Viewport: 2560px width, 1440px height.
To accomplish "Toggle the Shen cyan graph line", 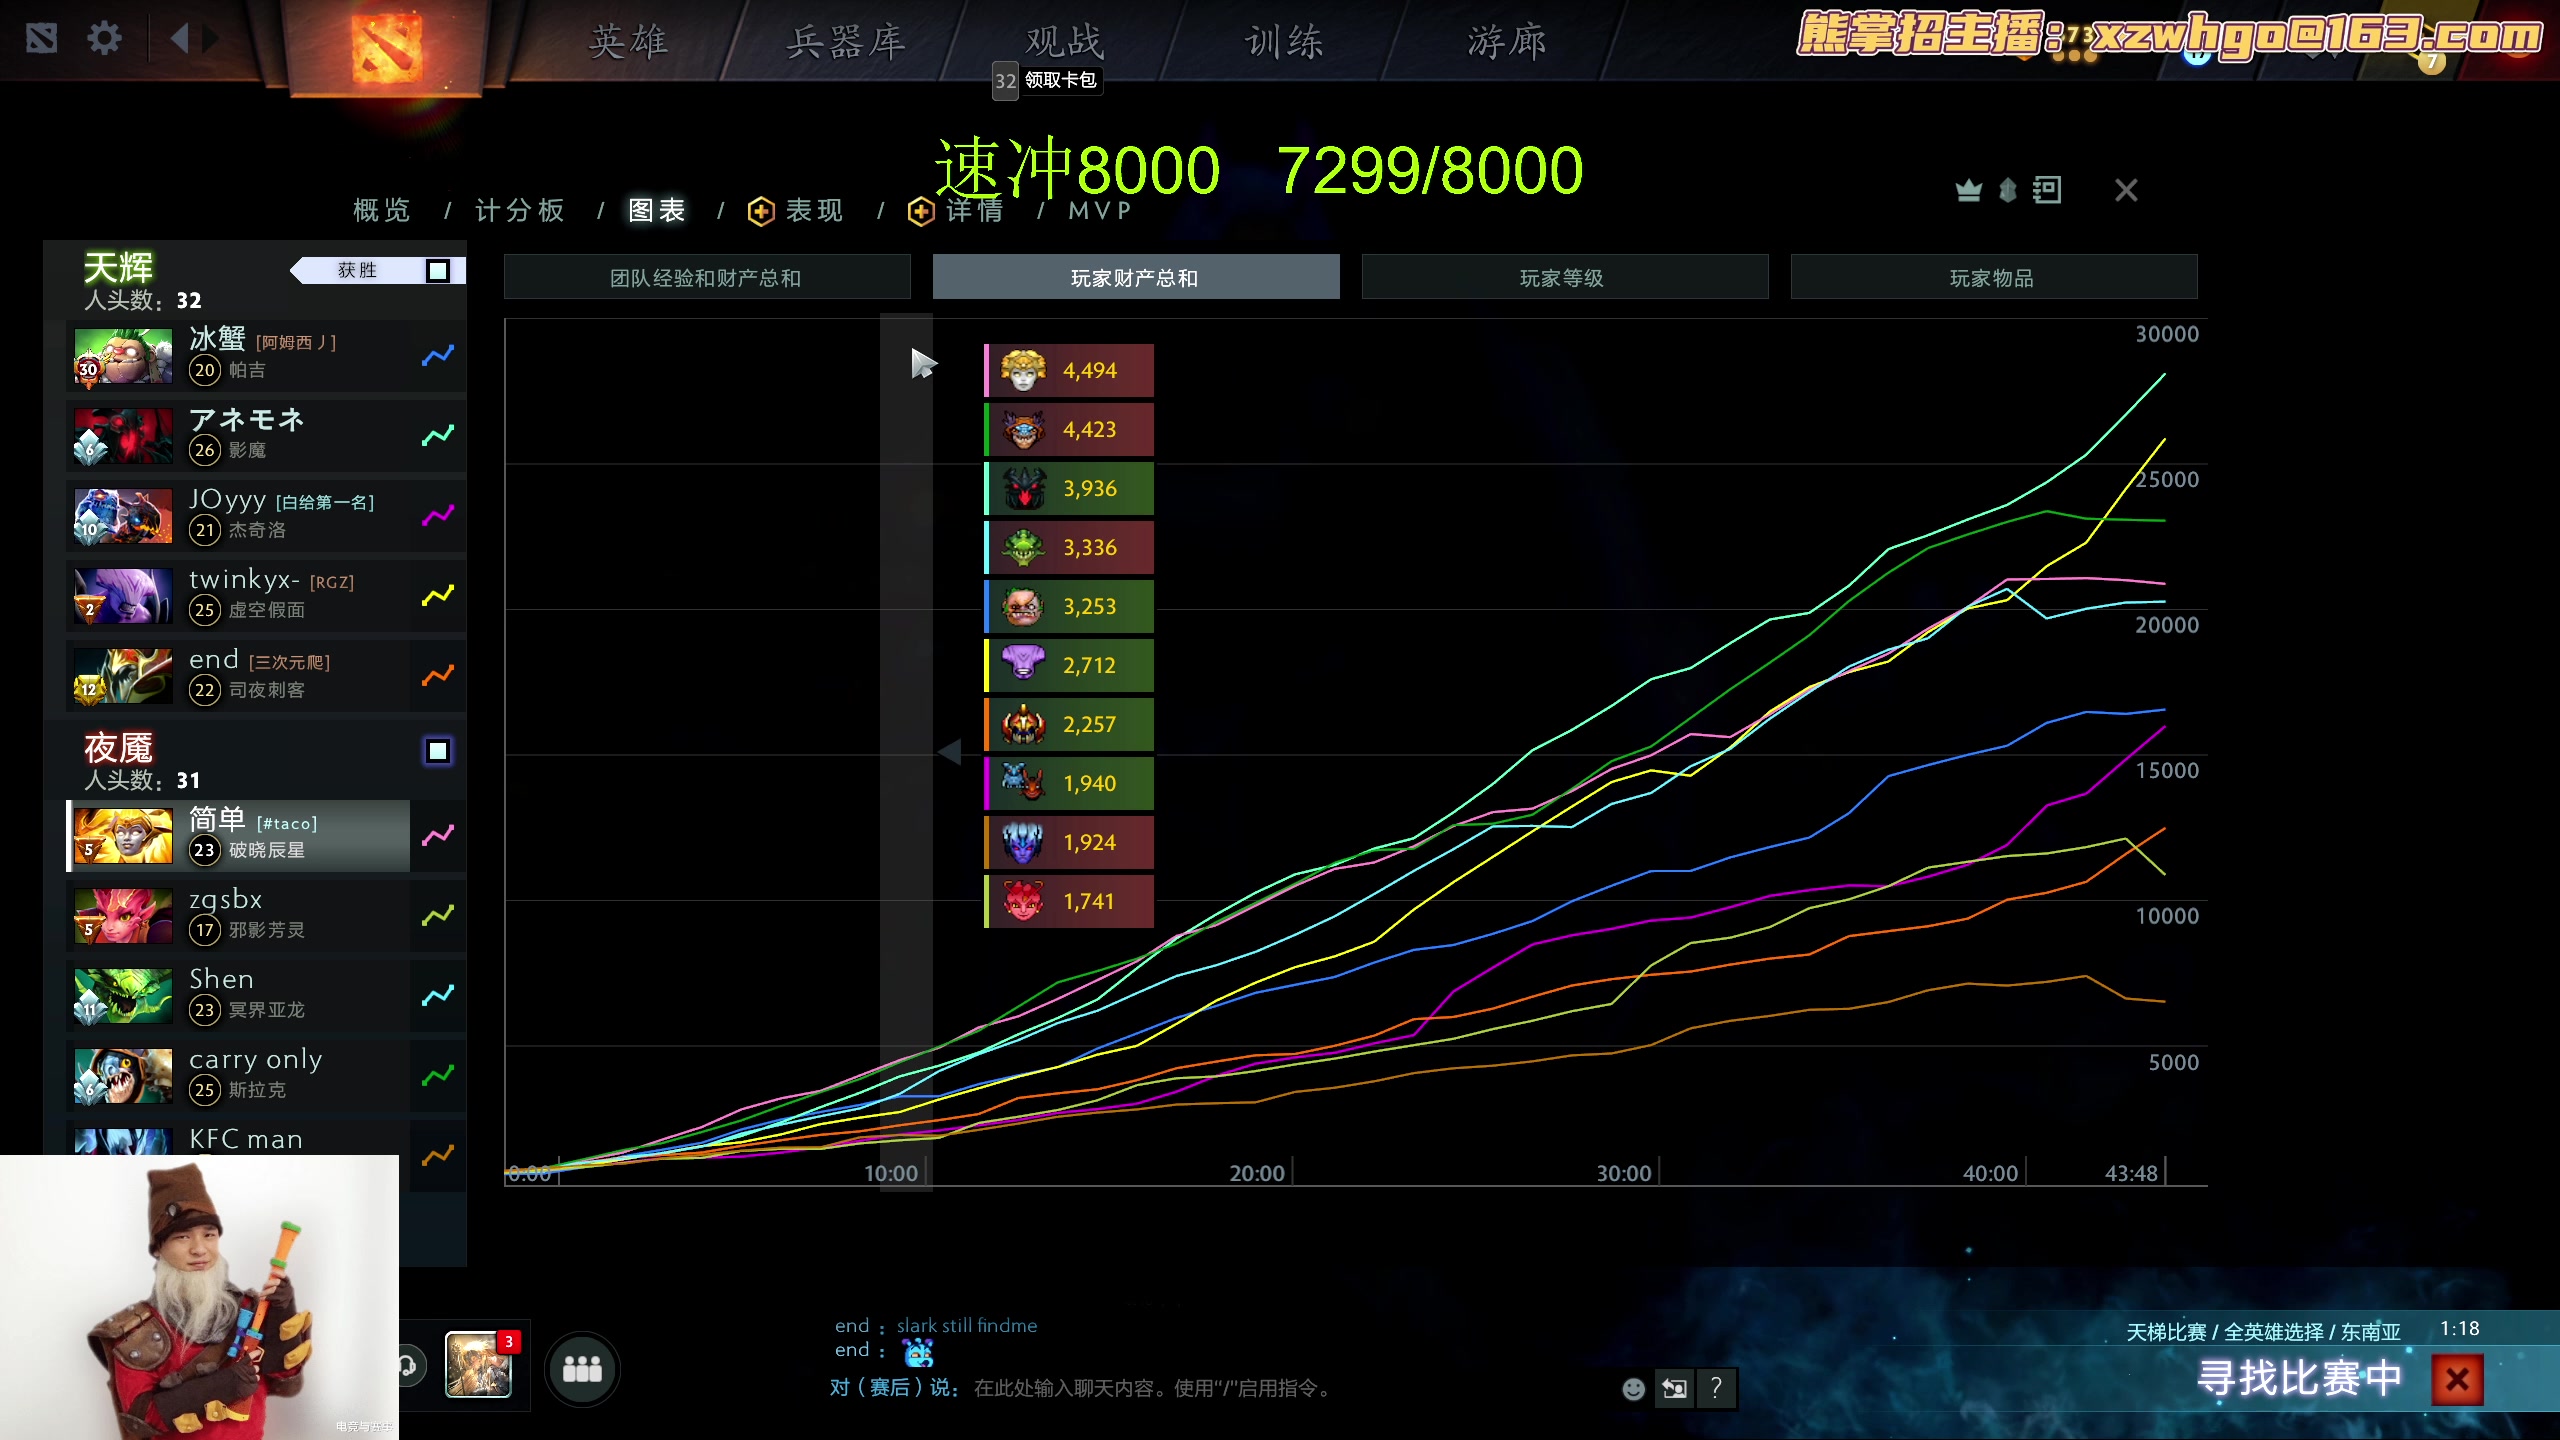I will [x=437, y=995].
